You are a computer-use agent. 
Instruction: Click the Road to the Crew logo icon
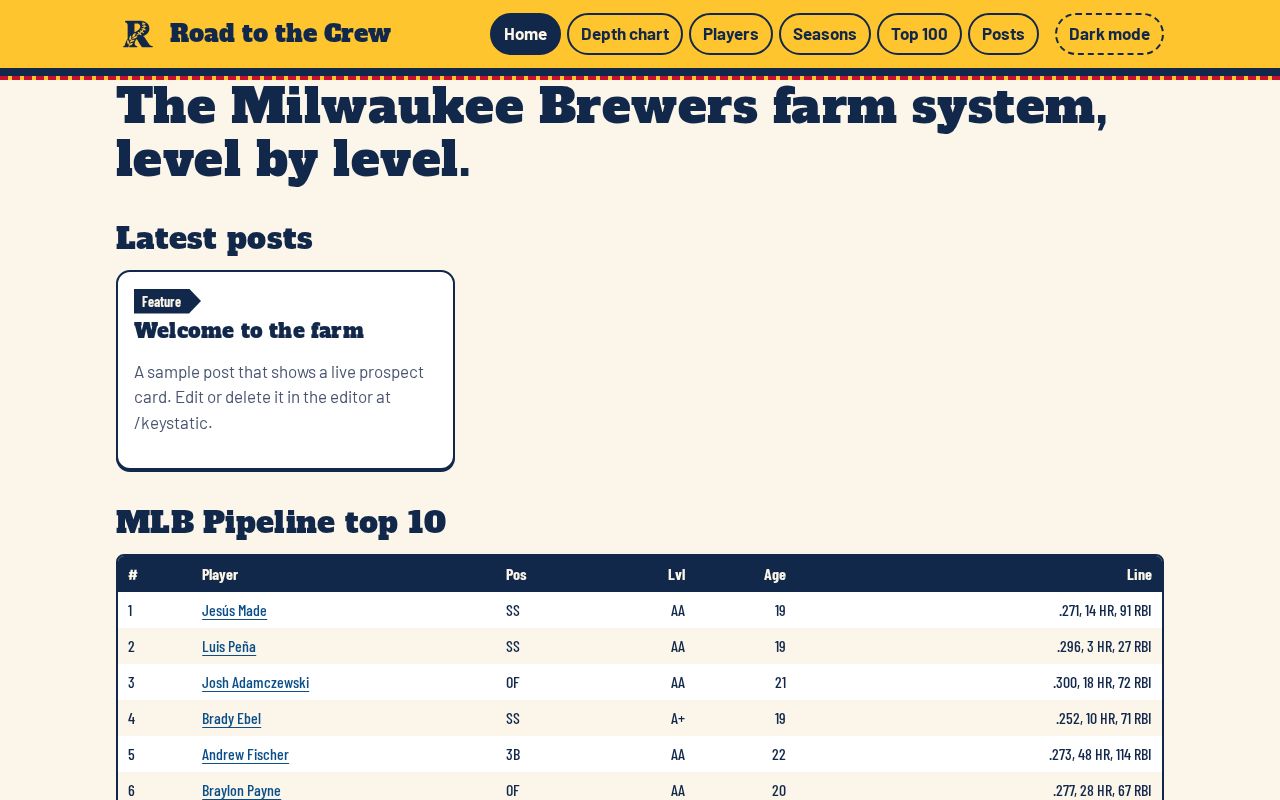tap(138, 34)
